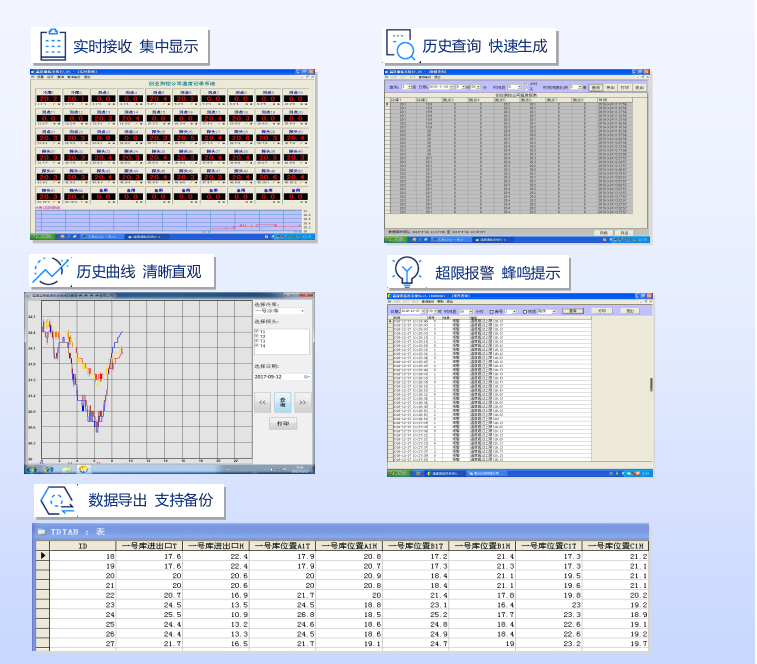
Task: Toggle the T4 probe checkbox
Action: point(256,347)
